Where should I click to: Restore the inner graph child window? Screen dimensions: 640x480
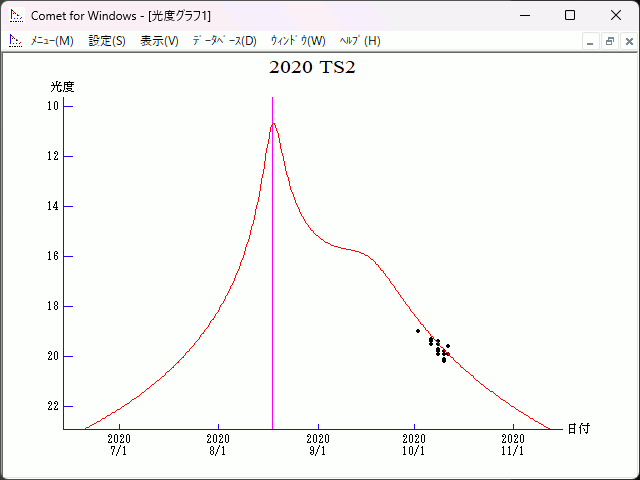[609, 41]
